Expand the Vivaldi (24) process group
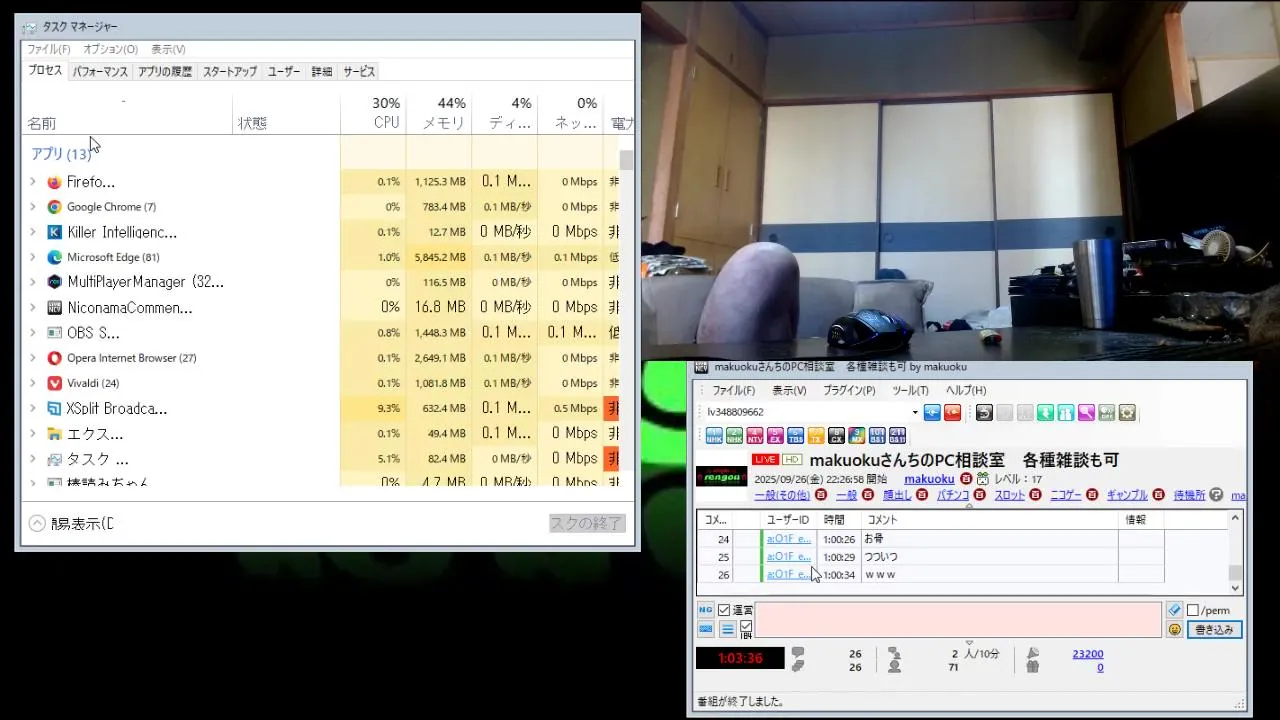The image size is (1280, 720). coord(32,383)
